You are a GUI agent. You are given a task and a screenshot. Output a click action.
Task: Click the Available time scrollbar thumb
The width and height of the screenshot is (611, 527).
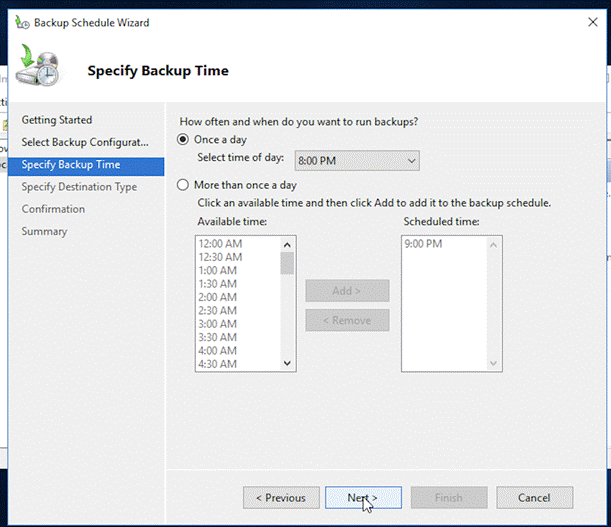point(288,264)
